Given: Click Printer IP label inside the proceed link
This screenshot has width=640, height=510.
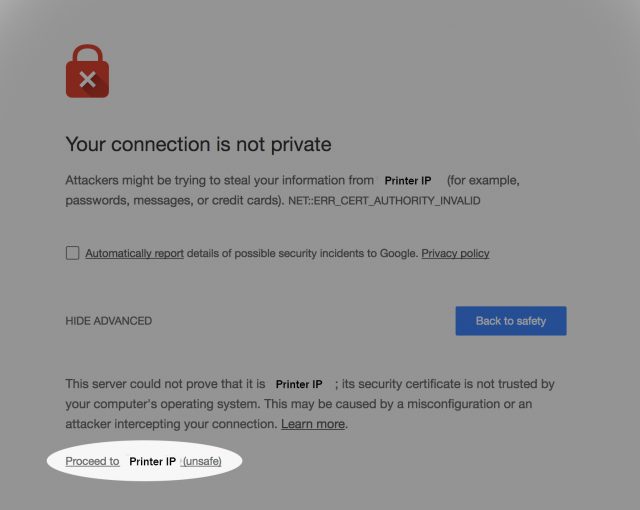Looking at the screenshot, I should point(152,462).
